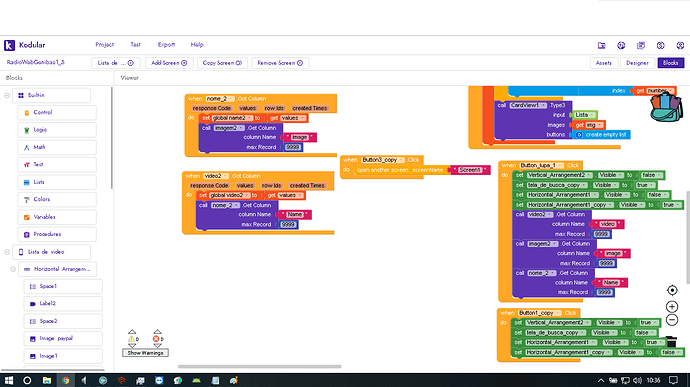This screenshot has height=387, width=690.
Task: Click the 9999 number under column Name image, left block
Action: click(x=293, y=147)
